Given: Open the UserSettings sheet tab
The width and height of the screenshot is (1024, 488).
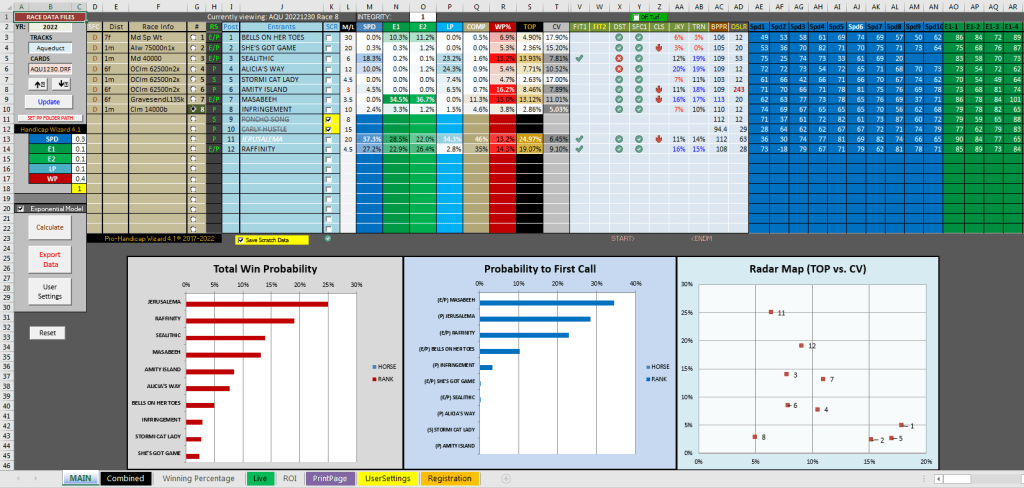Looking at the screenshot, I should point(388,479).
